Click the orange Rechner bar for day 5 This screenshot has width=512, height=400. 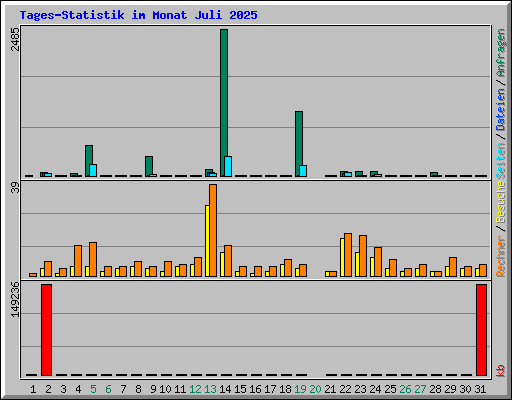93,259
